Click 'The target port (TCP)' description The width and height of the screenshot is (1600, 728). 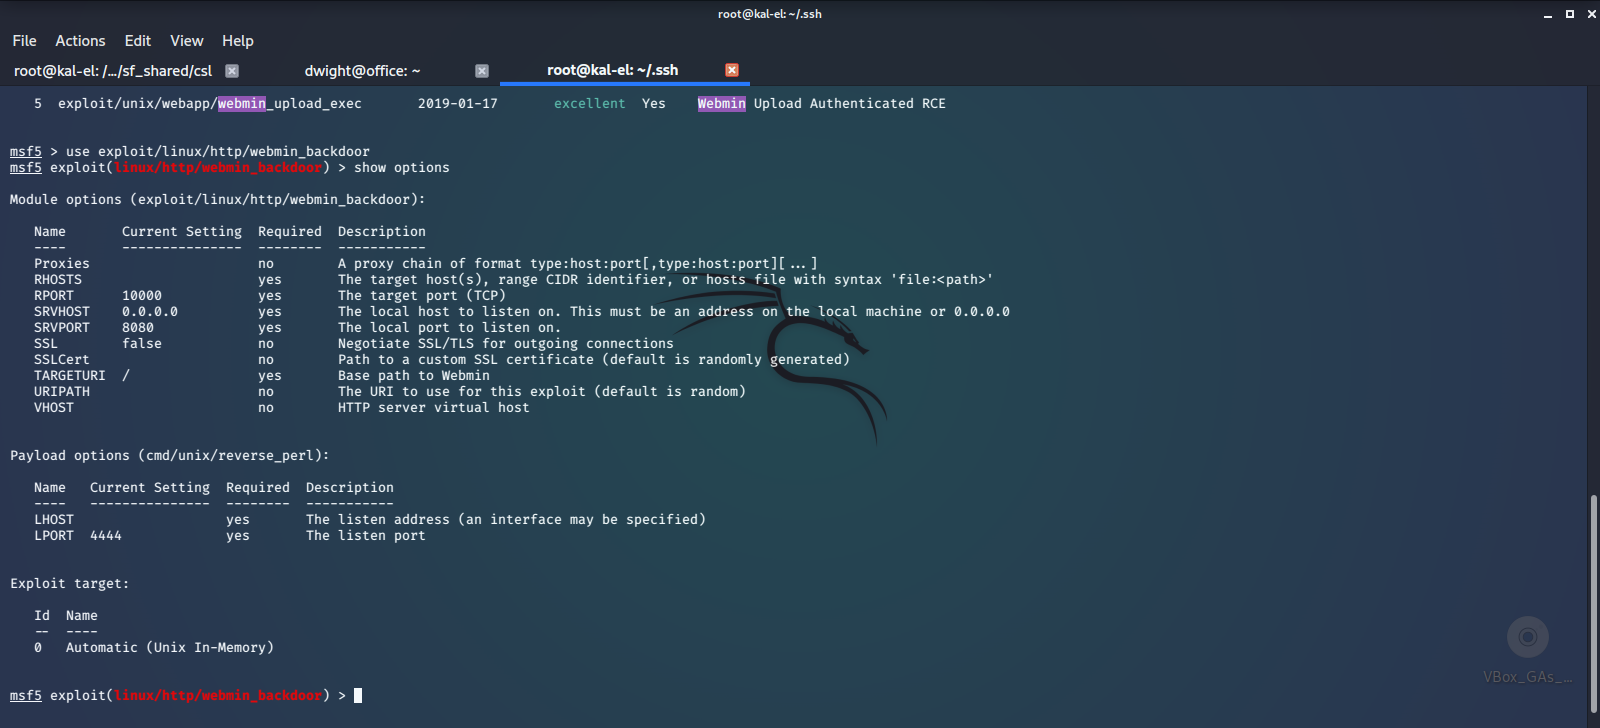422,296
